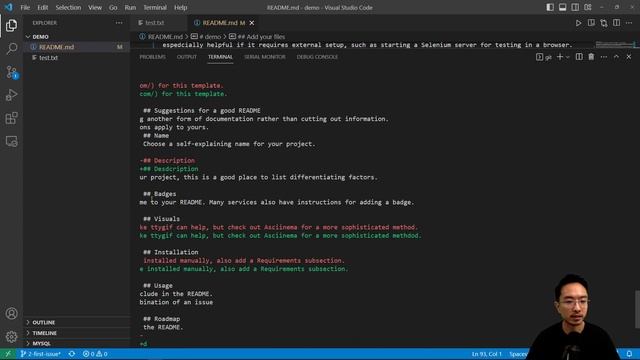Open the Run and Debug view
This screenshot has height=360, width=640.
point(11,95)
